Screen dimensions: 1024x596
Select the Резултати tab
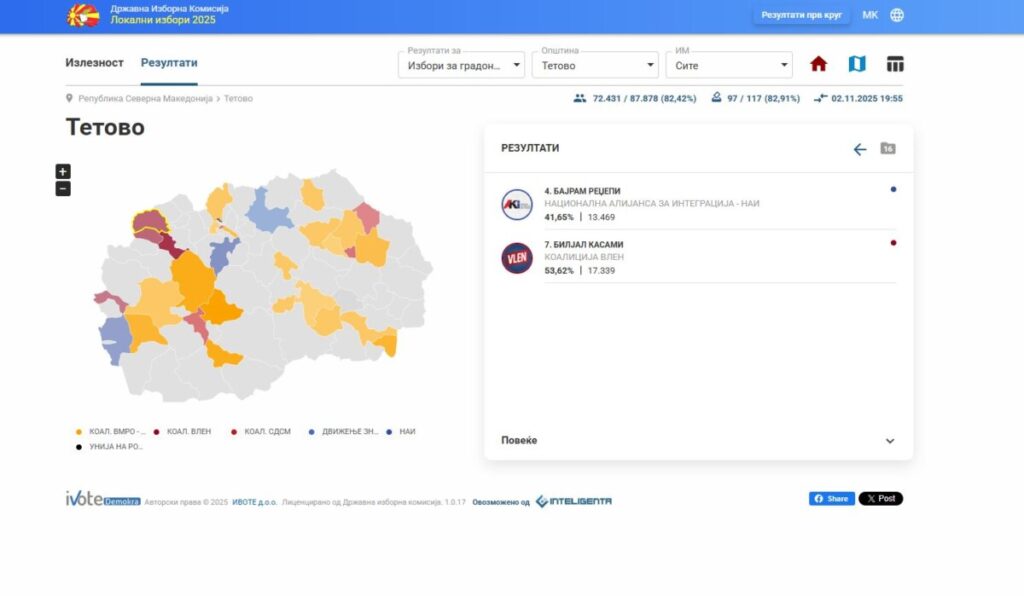[169, 63]
